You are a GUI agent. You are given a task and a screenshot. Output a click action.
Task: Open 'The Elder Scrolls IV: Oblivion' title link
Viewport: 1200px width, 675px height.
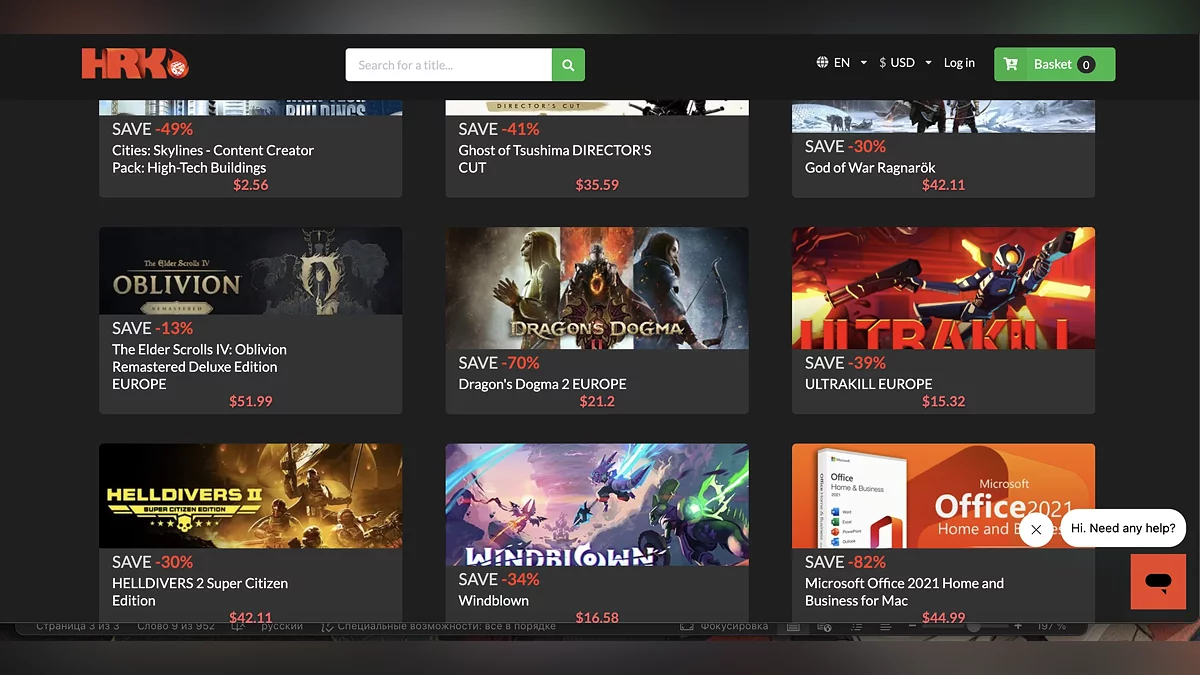[200, 366]
